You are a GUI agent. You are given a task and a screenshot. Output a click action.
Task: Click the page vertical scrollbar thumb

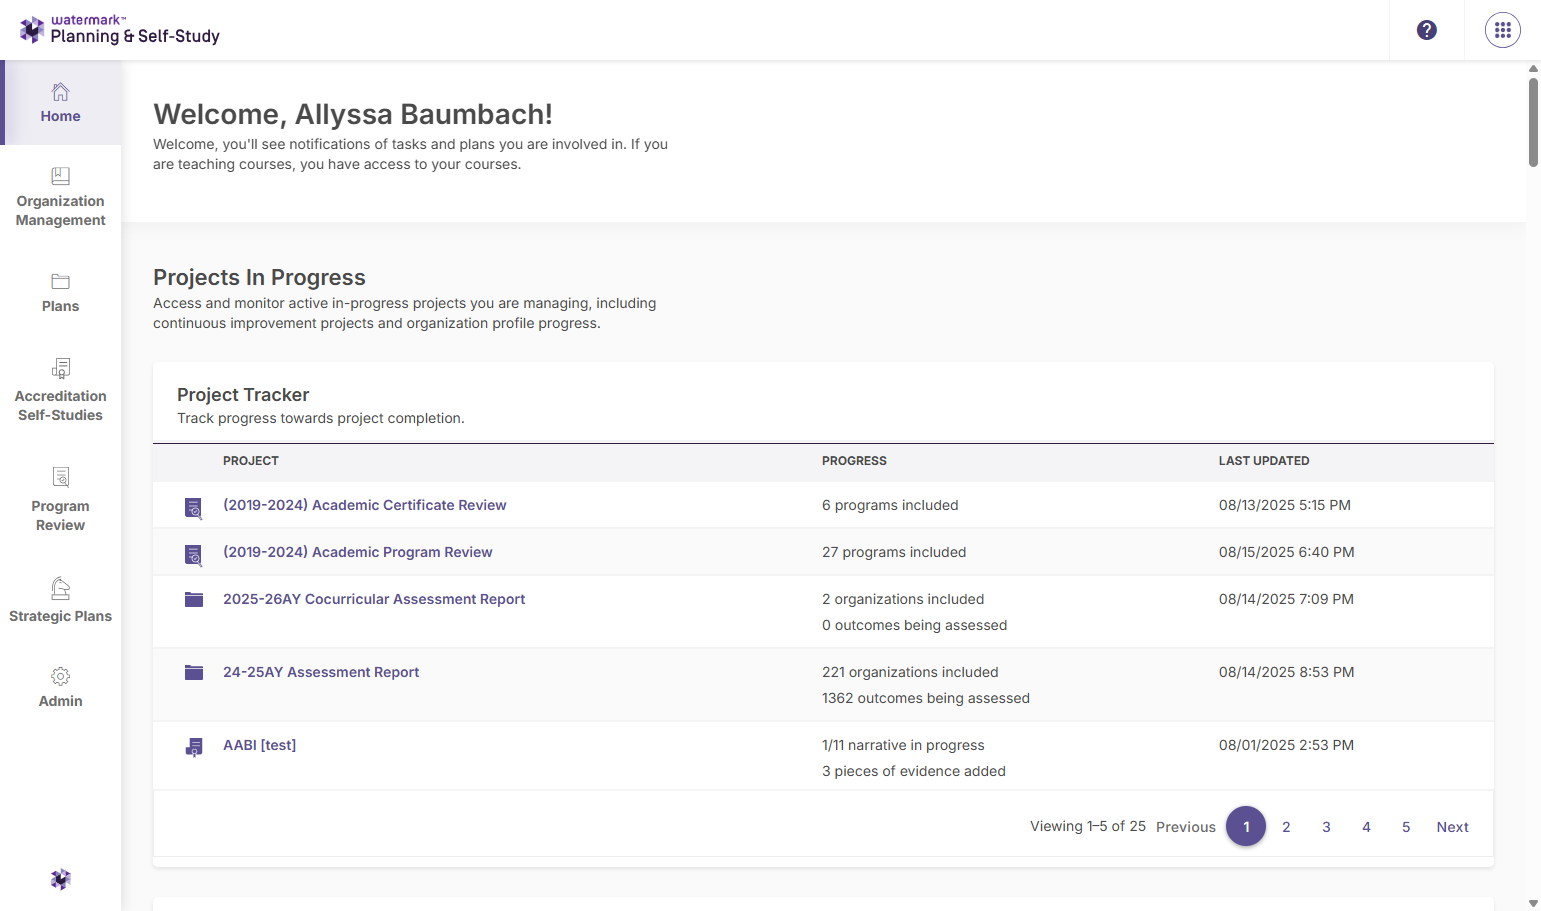pyautogui.click(x=1533, y=122)
